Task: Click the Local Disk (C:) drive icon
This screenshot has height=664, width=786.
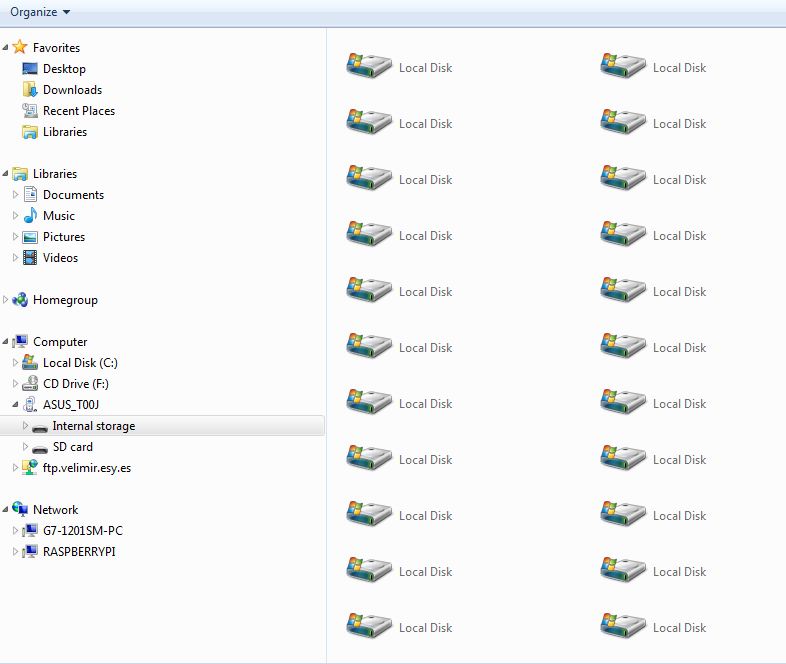Action: (30, 362)
